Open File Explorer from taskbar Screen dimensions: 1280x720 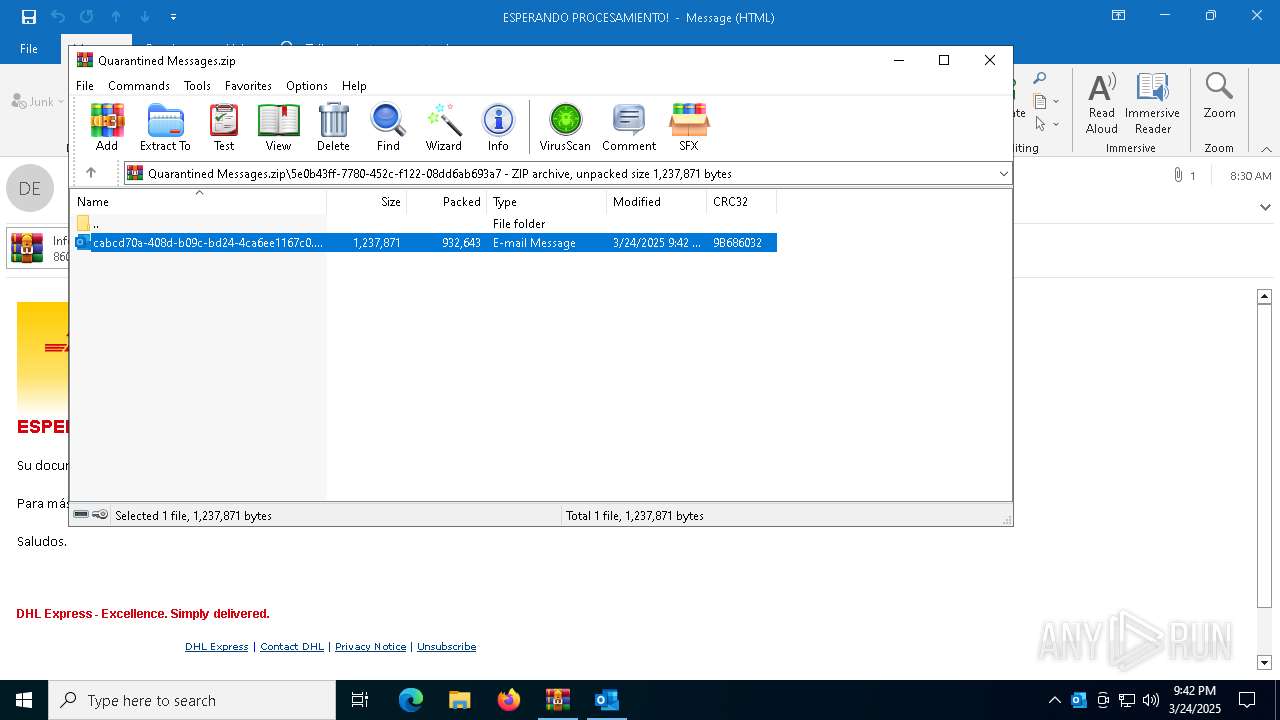point(460,700)
